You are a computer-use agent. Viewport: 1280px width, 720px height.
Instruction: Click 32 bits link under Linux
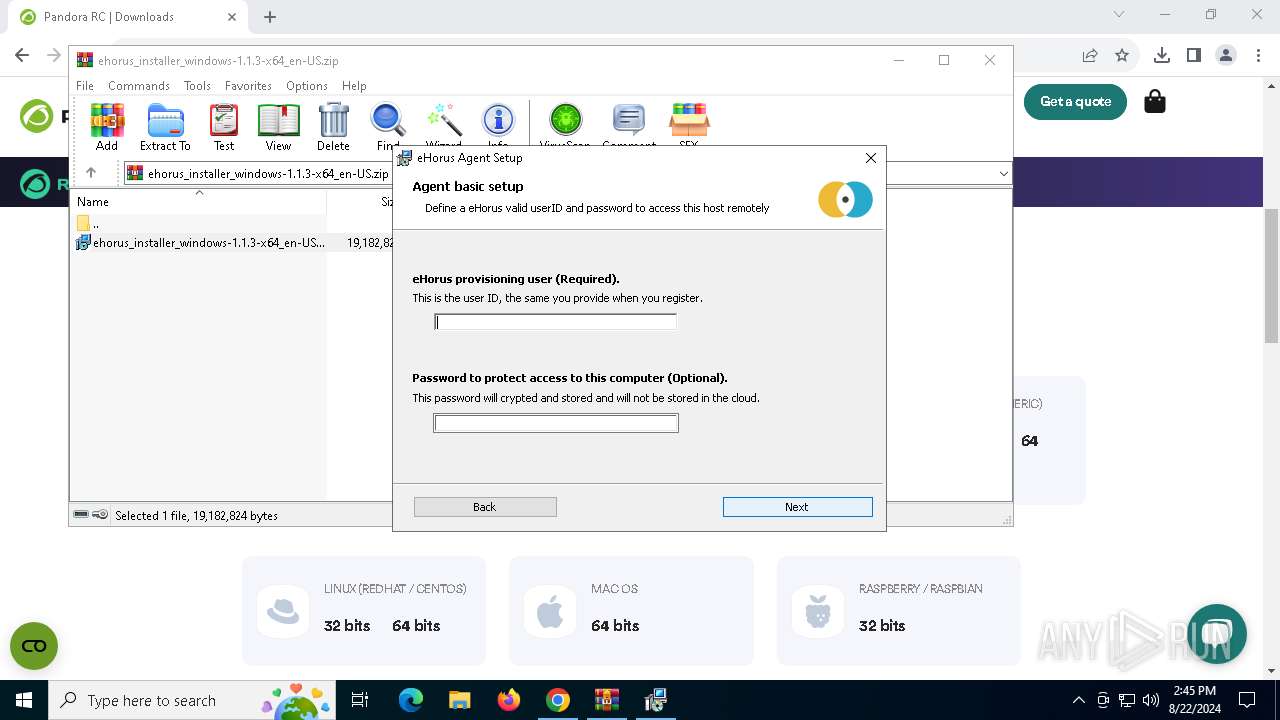(x=347, y=626)
